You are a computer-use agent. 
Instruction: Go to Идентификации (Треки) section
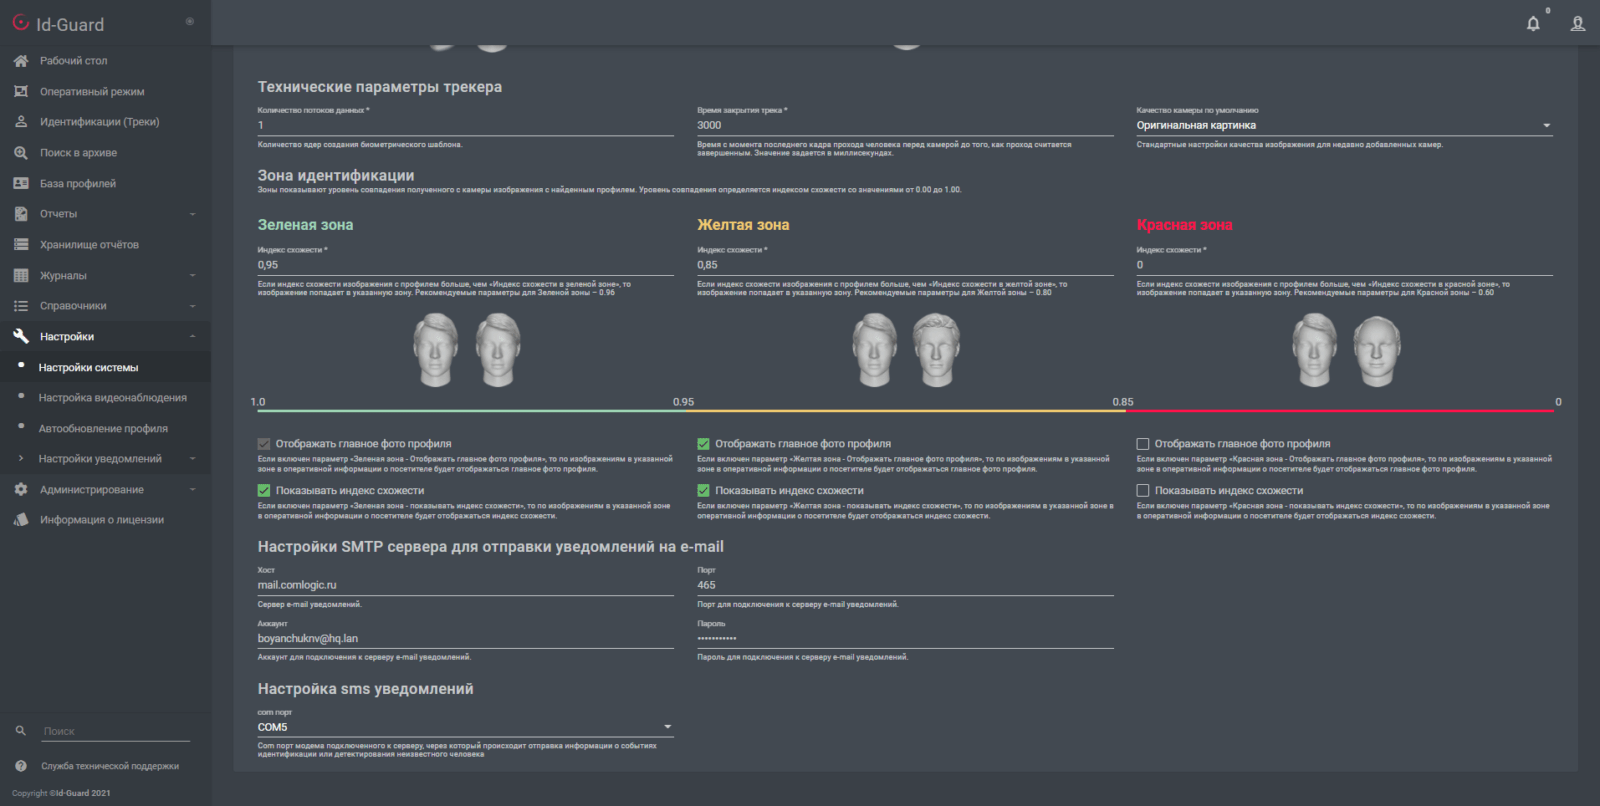(x=99, y=122)
